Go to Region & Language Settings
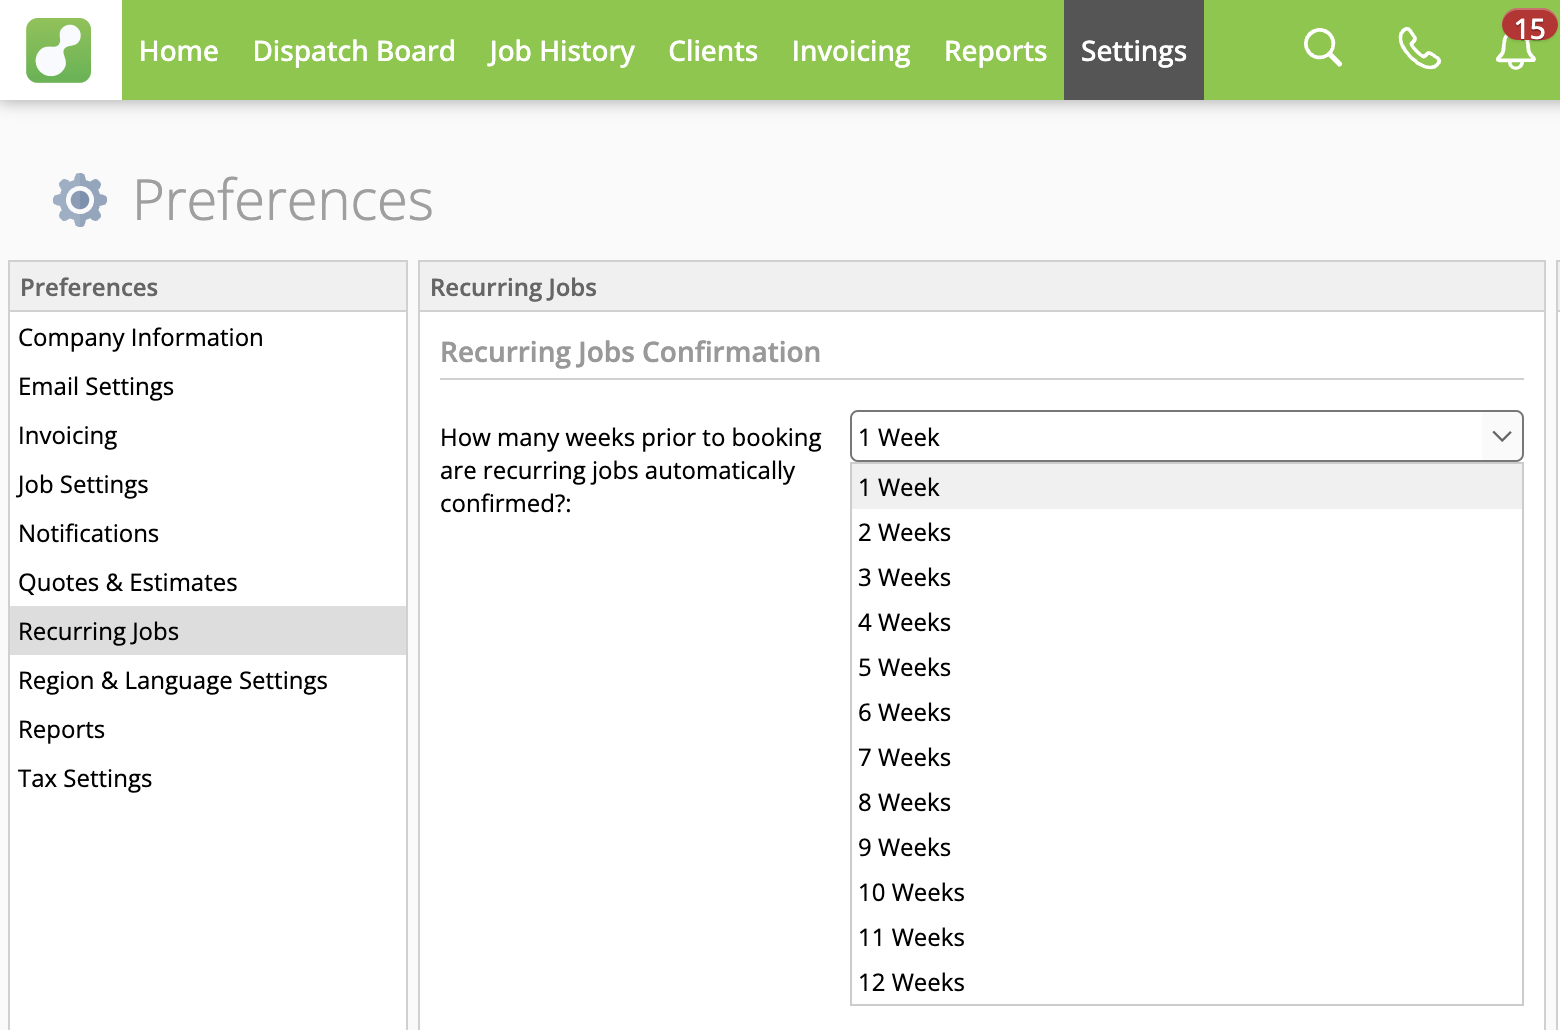This screenshot has height=1030, width=1560. point(173,681)
